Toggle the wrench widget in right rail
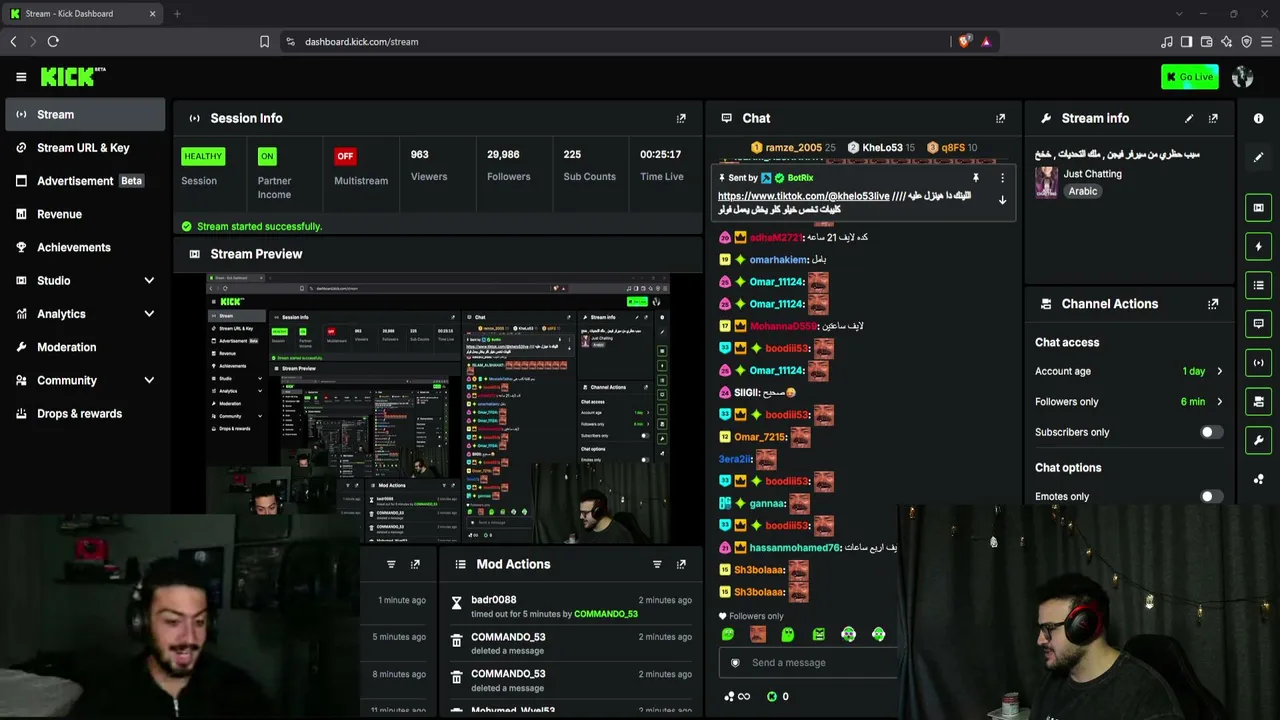The image size is (1280, 720). point(1259,440)
